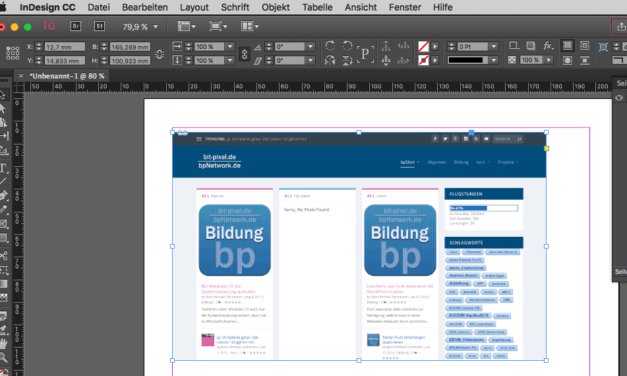Toggle constrain proportions for width and height
The image size is (627, 376).
160,54
